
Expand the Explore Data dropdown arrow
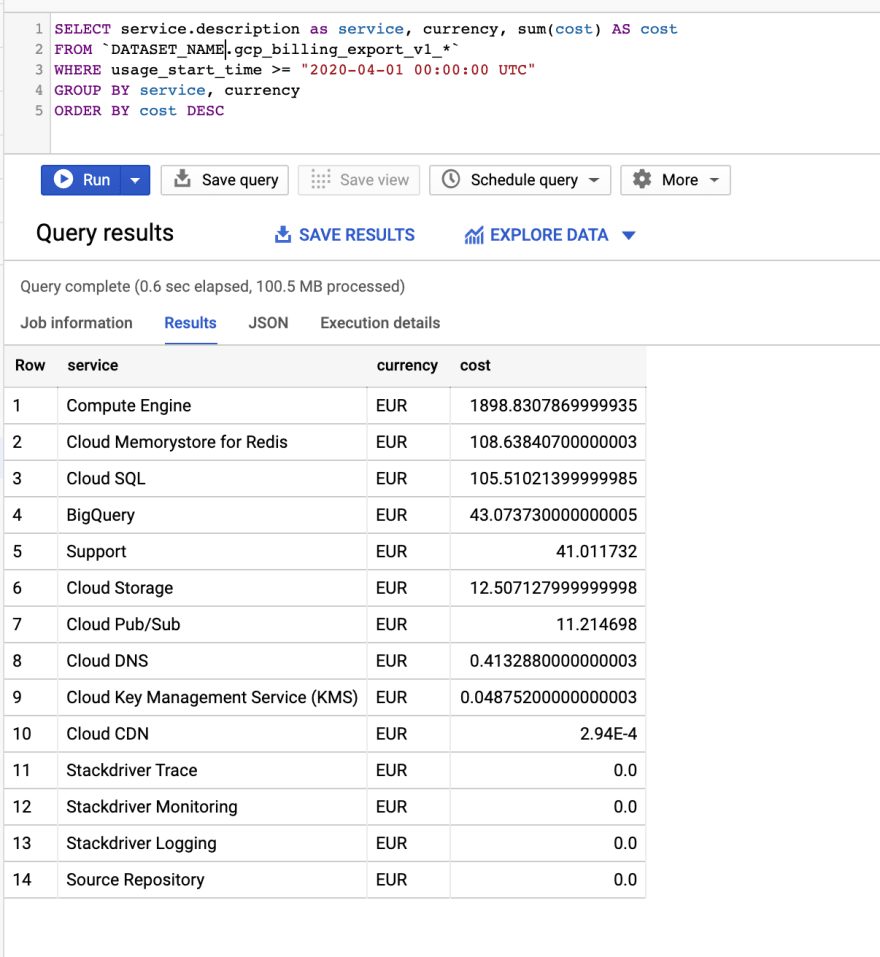click(x=629, y=236)
